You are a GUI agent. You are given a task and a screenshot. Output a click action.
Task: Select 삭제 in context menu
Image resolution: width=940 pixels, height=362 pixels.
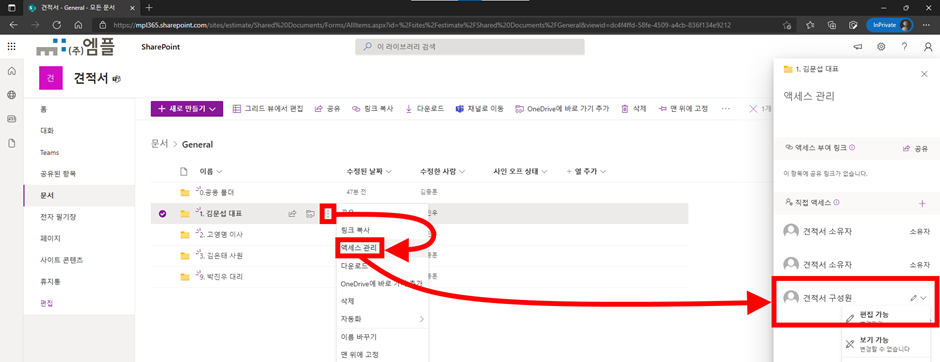coord(347,301)
